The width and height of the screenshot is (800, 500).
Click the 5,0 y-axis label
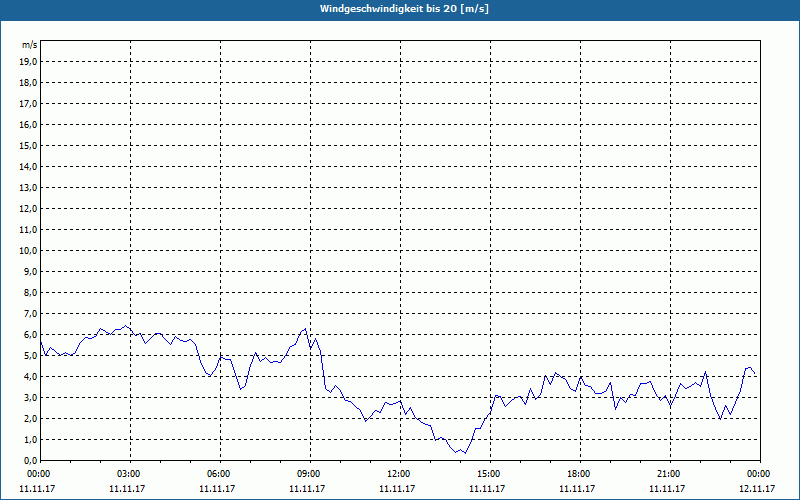click(x=30, y=355)
